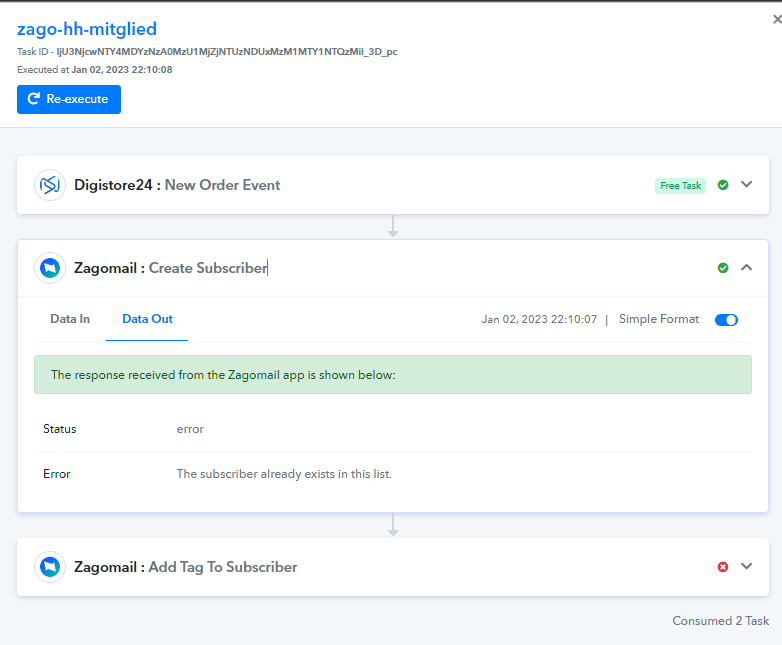Viewport: 782px width, 645px height.
Task: Switch to the Data In tab
Action: [x=70, y=319]
